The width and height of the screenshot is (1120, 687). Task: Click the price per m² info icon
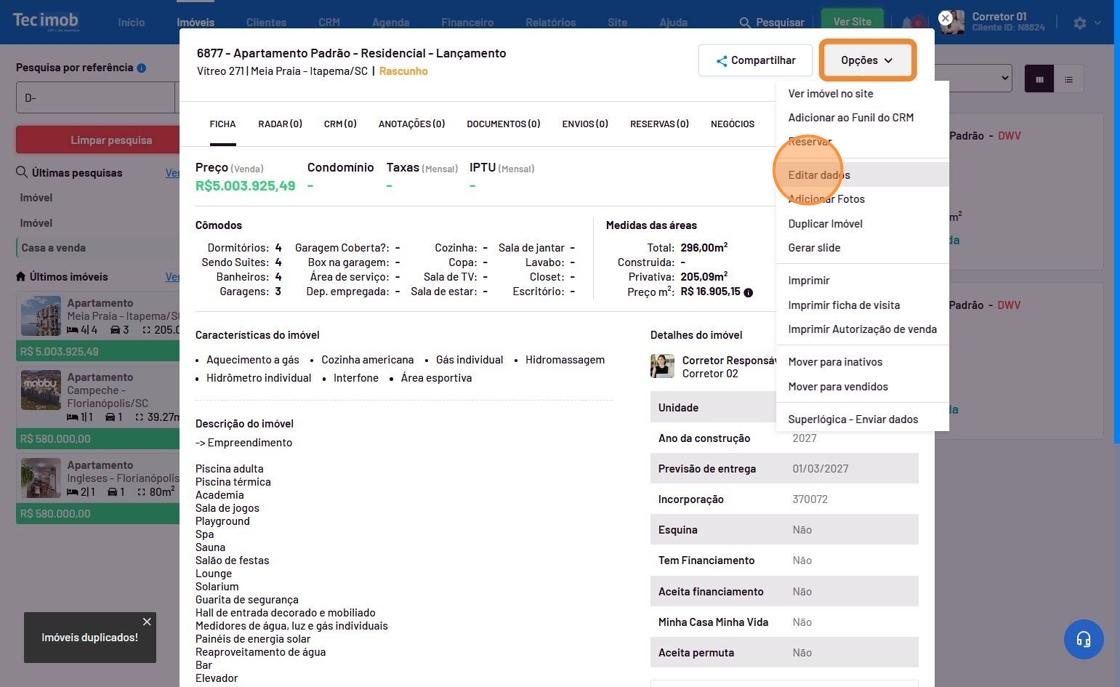tap(748, 293)
